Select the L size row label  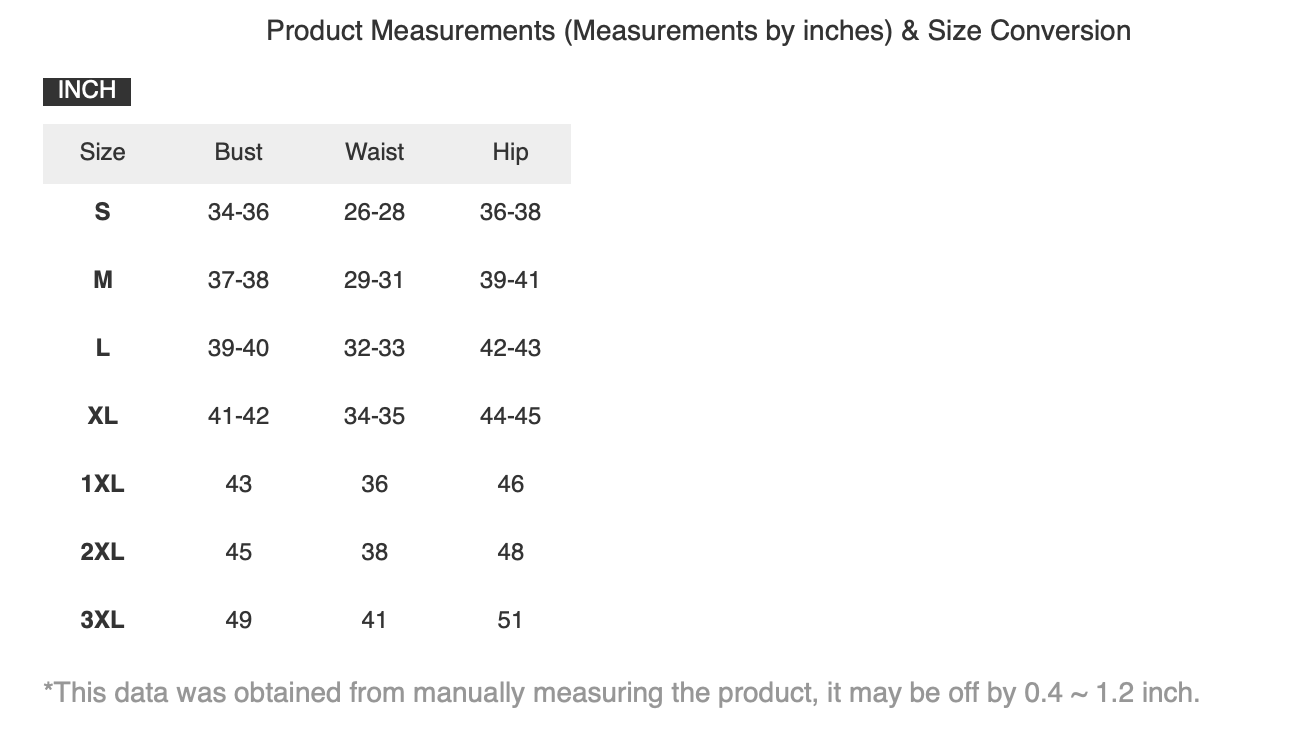[x=102, y=348]
